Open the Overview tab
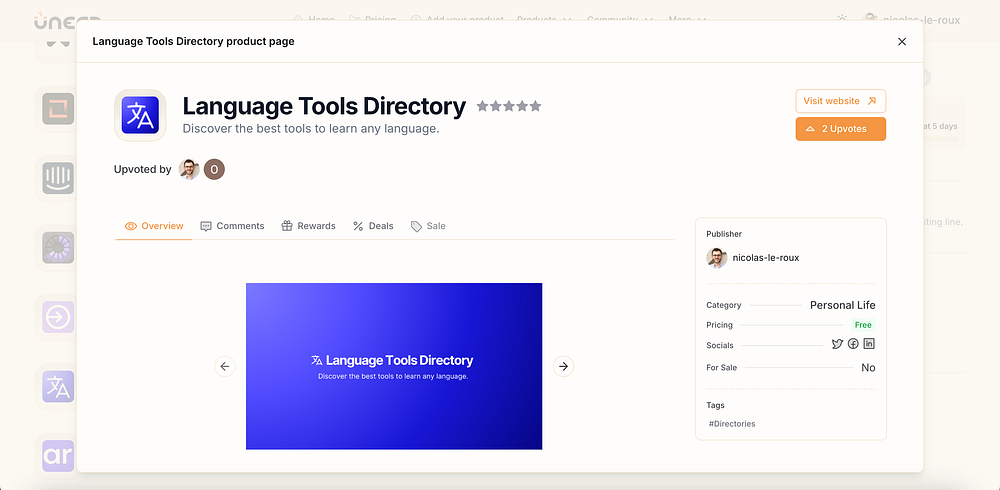This screenshot has height=490, width=1000. tap(154, 226)
